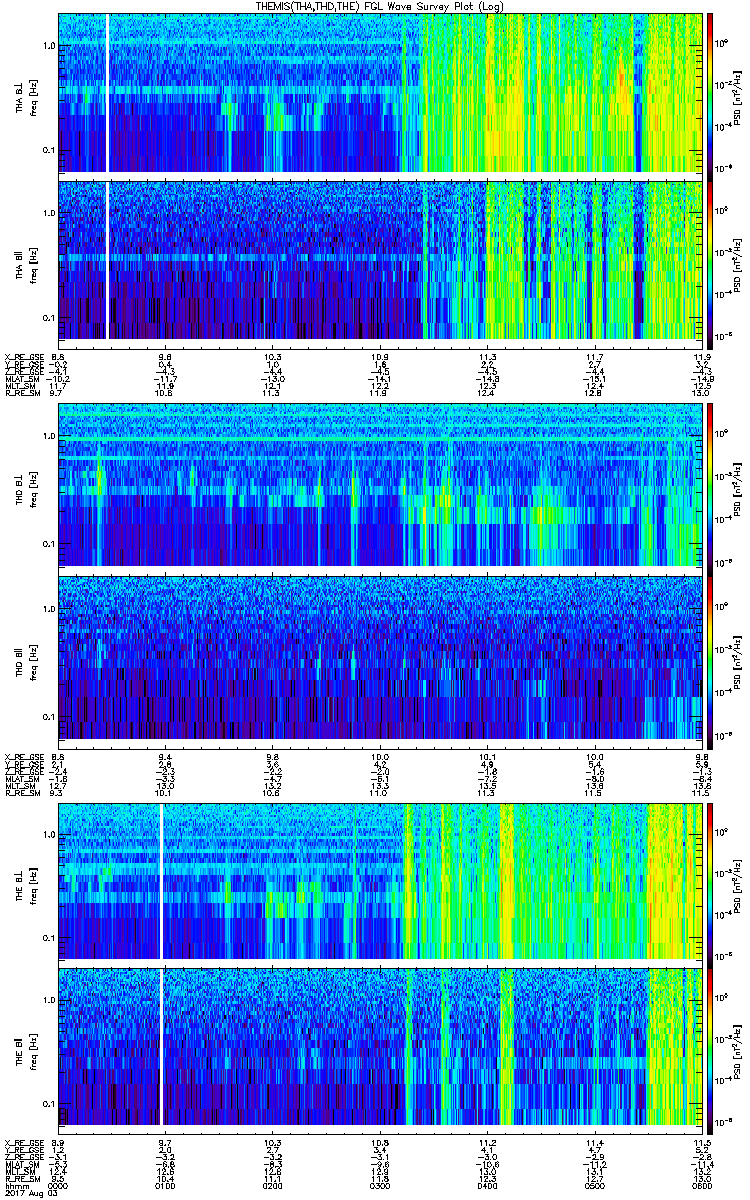Click the "0200" time tick label

coord(273,1186)
